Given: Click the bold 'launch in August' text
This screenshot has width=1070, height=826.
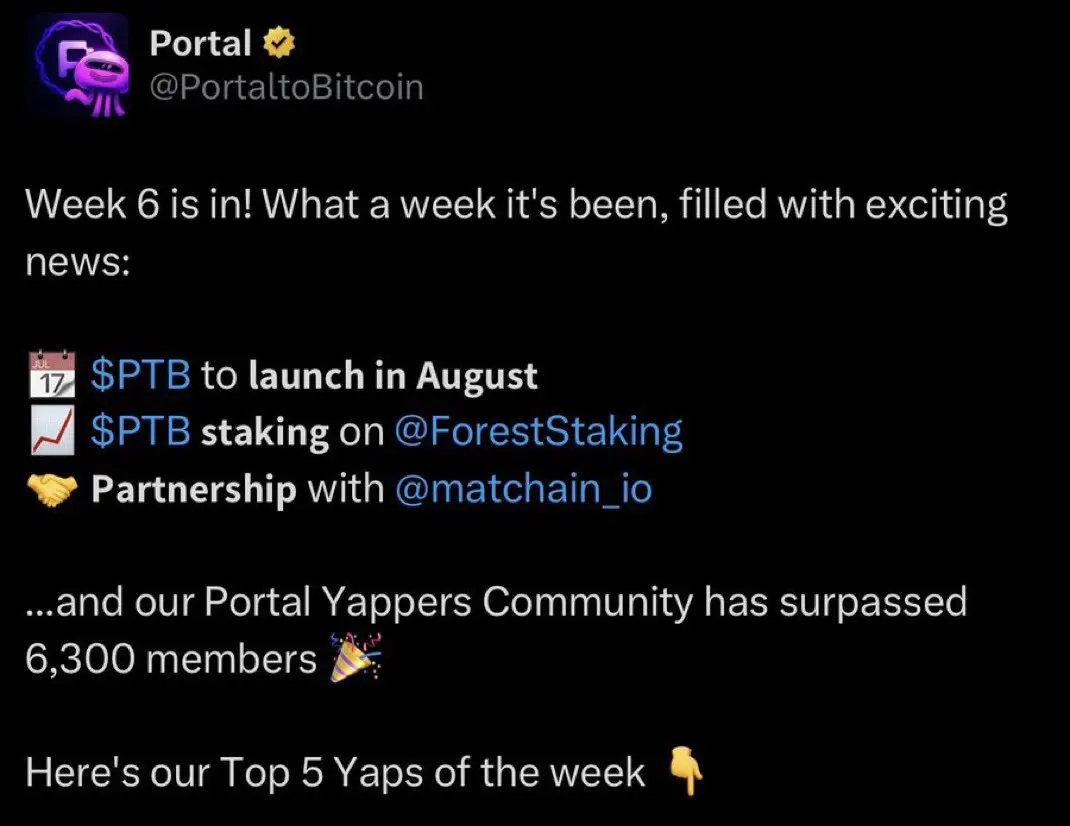Looking at the screenshot, I should click(393, 376).
